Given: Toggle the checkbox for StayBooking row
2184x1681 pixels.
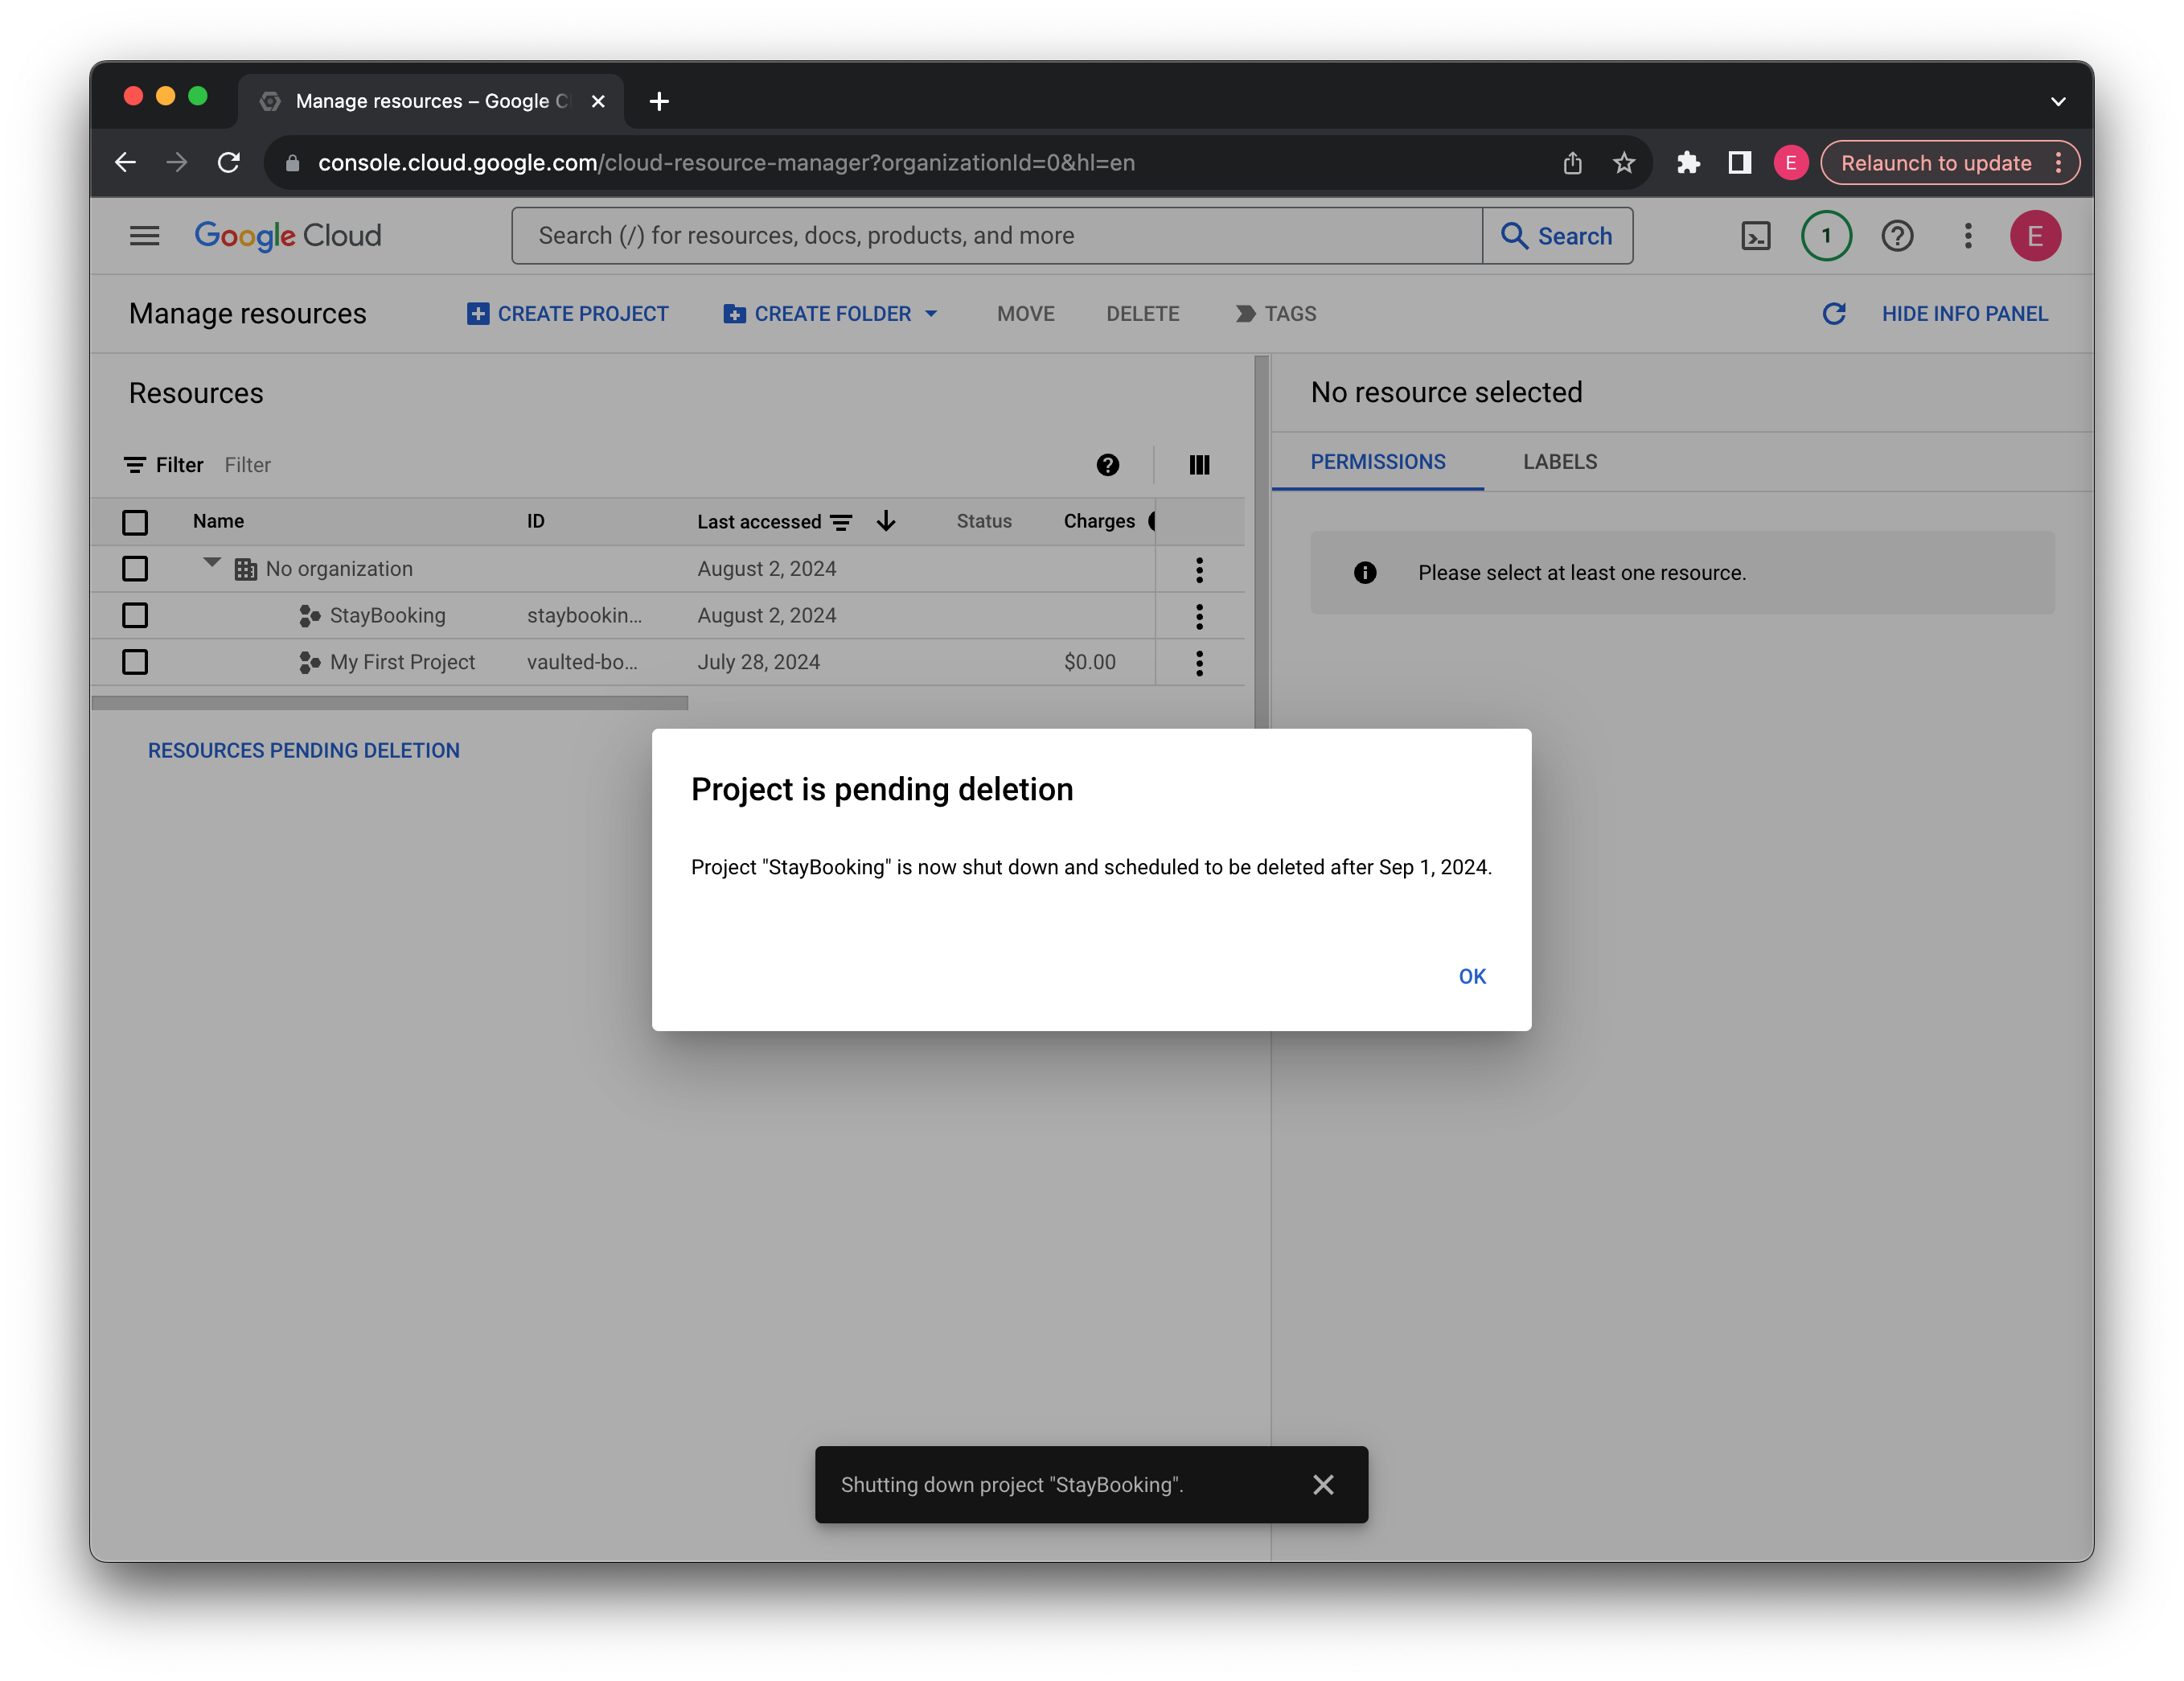Looking at the screenshot, I should click(x=138, y=614).
